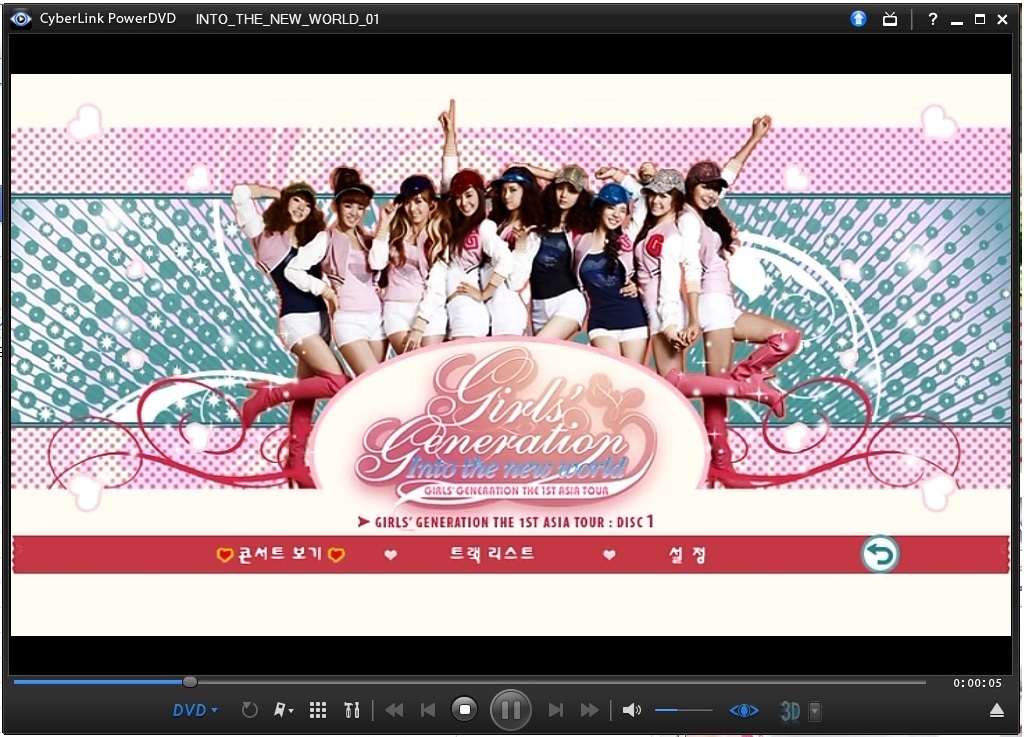1024x737 pixels.
Task: Select the 설정 menu item
Action: coord(687,554)
